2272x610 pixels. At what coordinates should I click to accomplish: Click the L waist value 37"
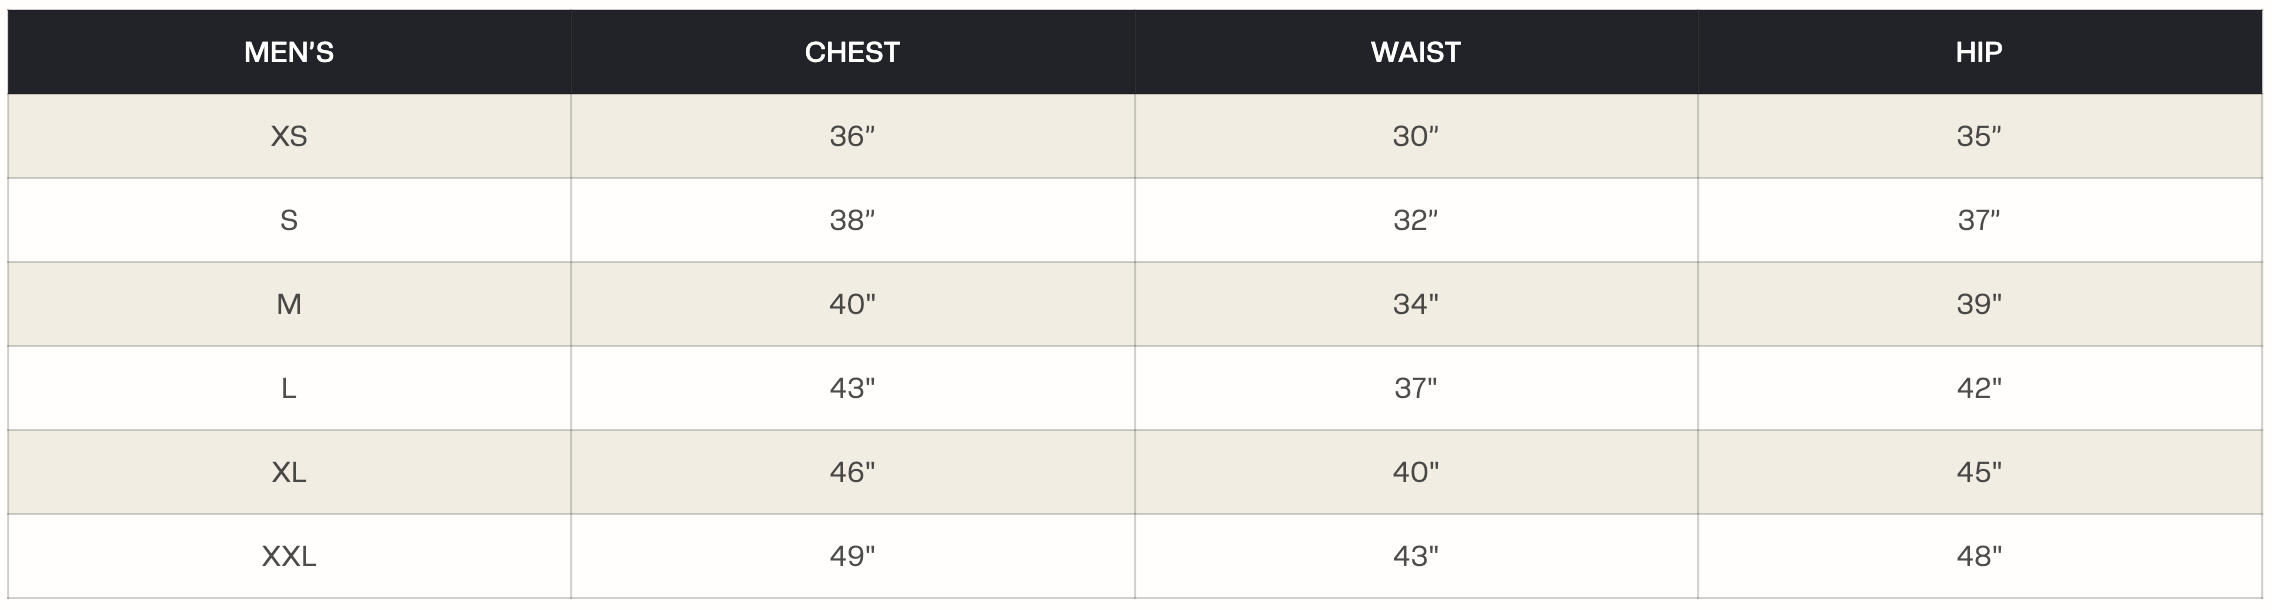pos(1415,388)
